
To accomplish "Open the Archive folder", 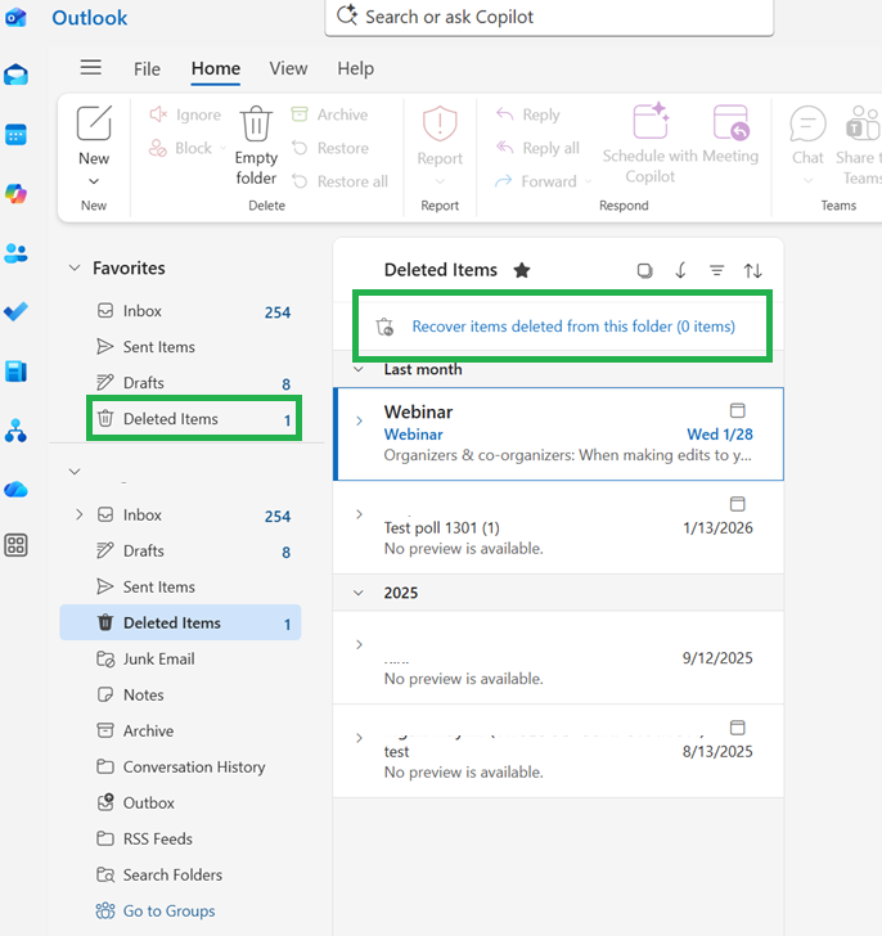I will [180, 731].
